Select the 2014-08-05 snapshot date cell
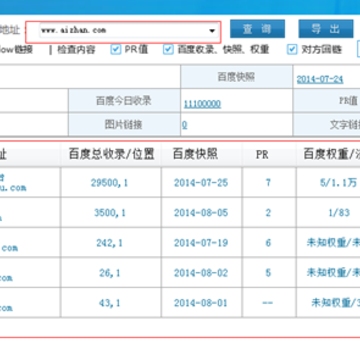The height and width of the screenshot is (360, 360). point(202,213)
